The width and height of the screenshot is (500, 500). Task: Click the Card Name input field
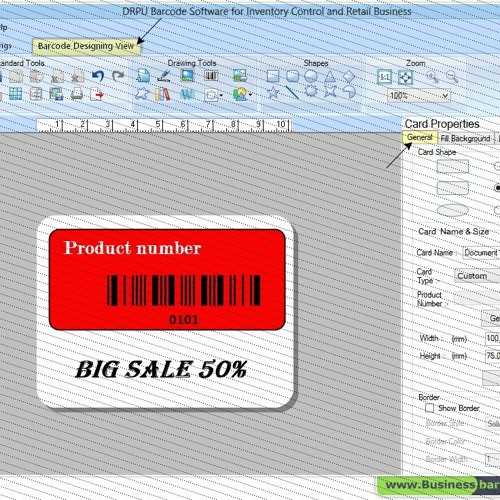pyautogui.click(x=481, y=253)
